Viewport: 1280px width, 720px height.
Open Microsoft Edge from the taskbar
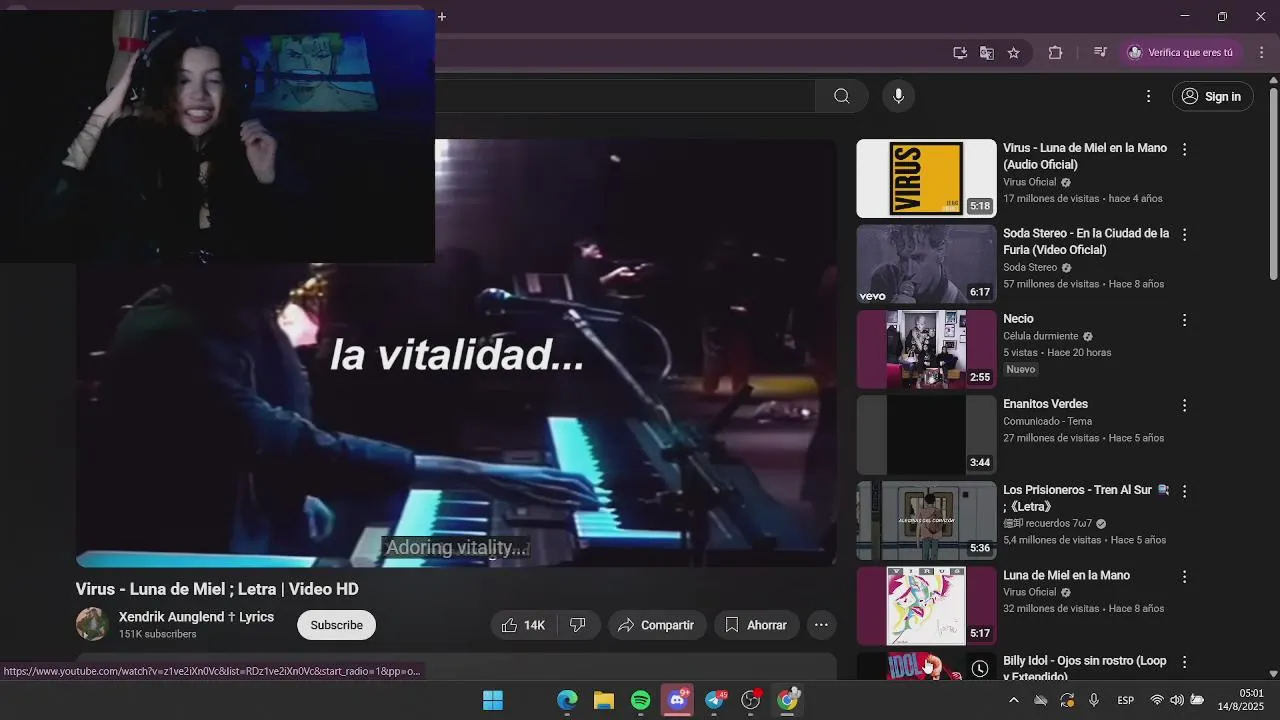[x=567, y=700]
